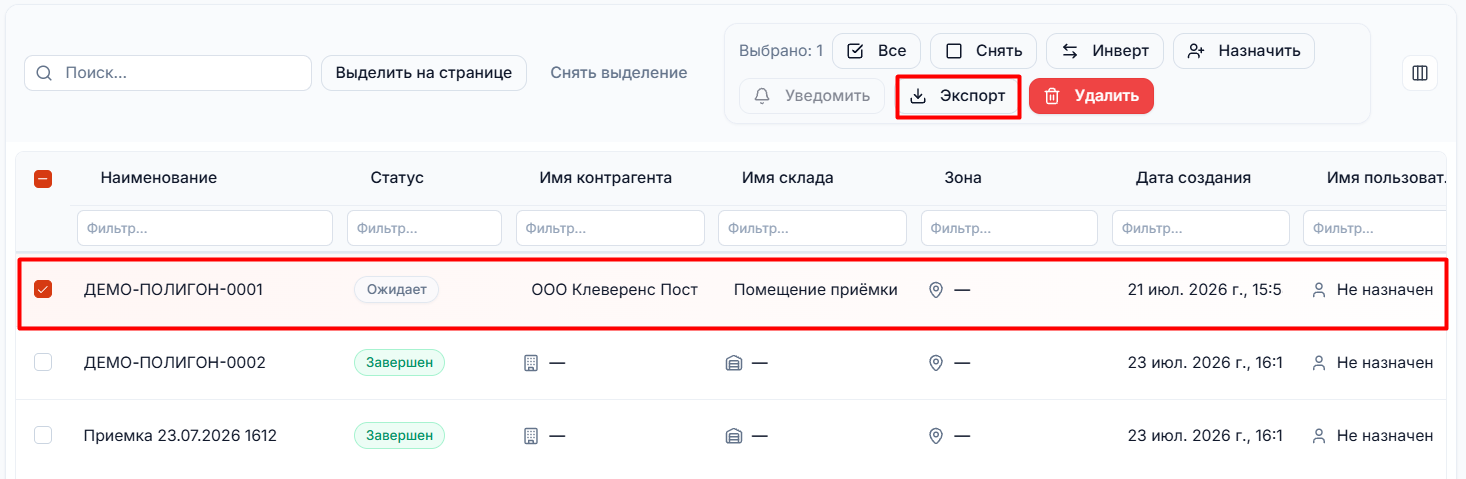Click the Выбрано: 1 counter label
The height and width of the screenshot is (479, 1466).
click(781, 51)
